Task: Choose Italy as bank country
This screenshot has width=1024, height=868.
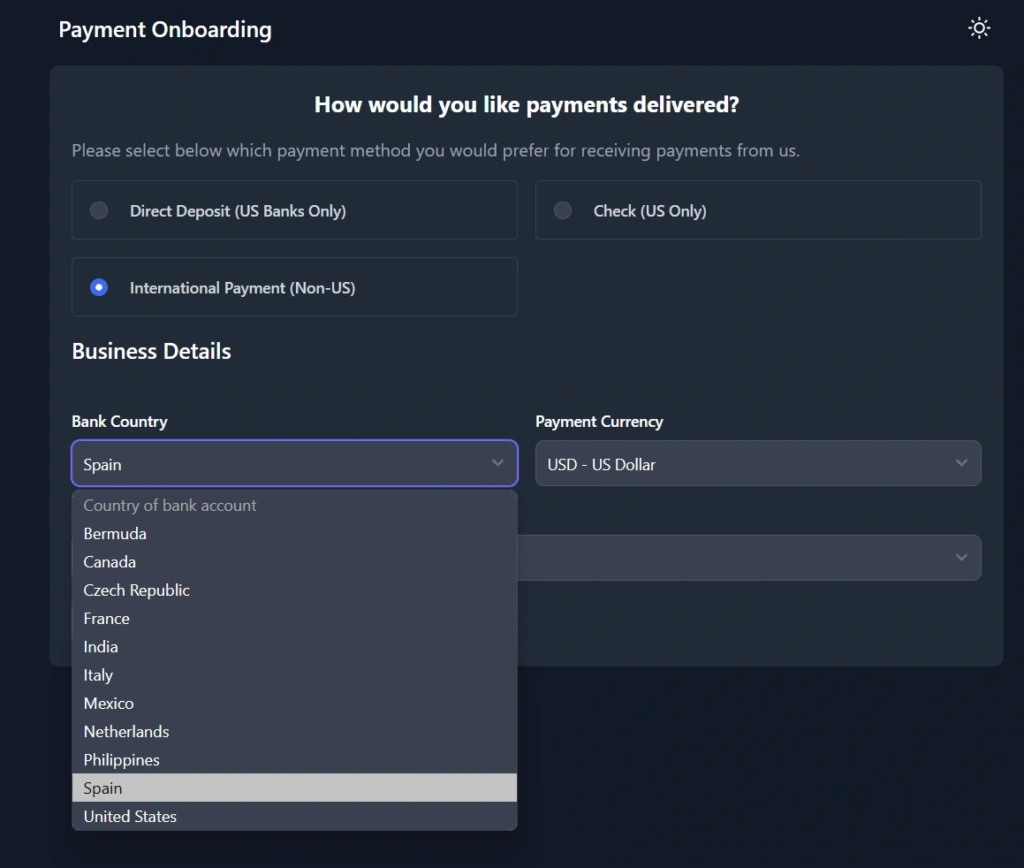Action: [98, 675]
